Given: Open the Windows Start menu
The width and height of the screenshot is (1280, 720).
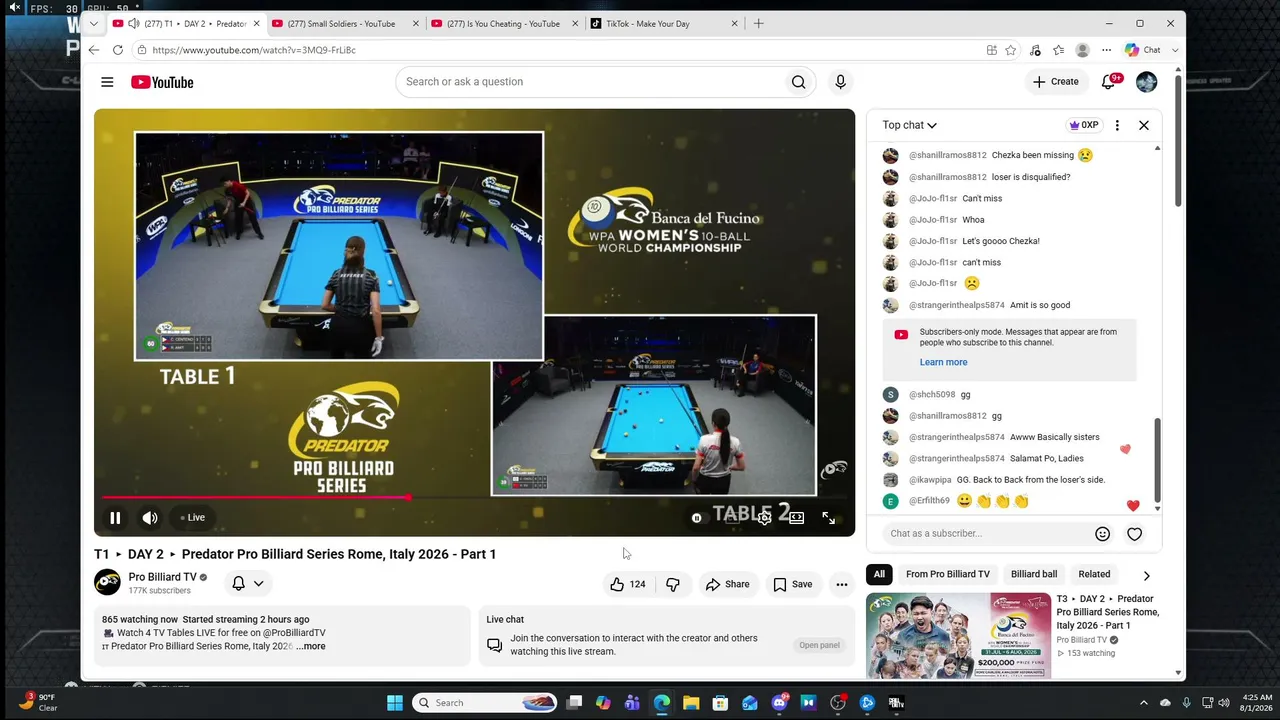Looking at the screenshot, I should pyautogui.click(x=395, y=703).
